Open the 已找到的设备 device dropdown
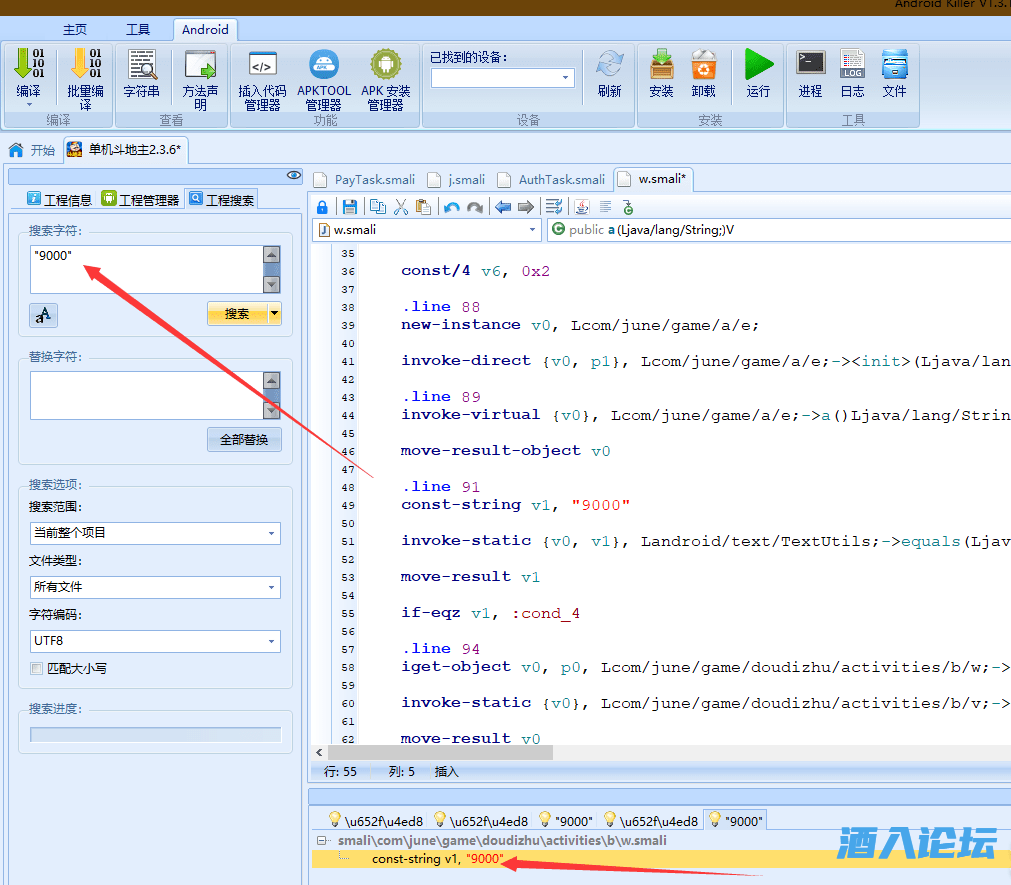Screen dimensions: 1011x885 [502, 78]
